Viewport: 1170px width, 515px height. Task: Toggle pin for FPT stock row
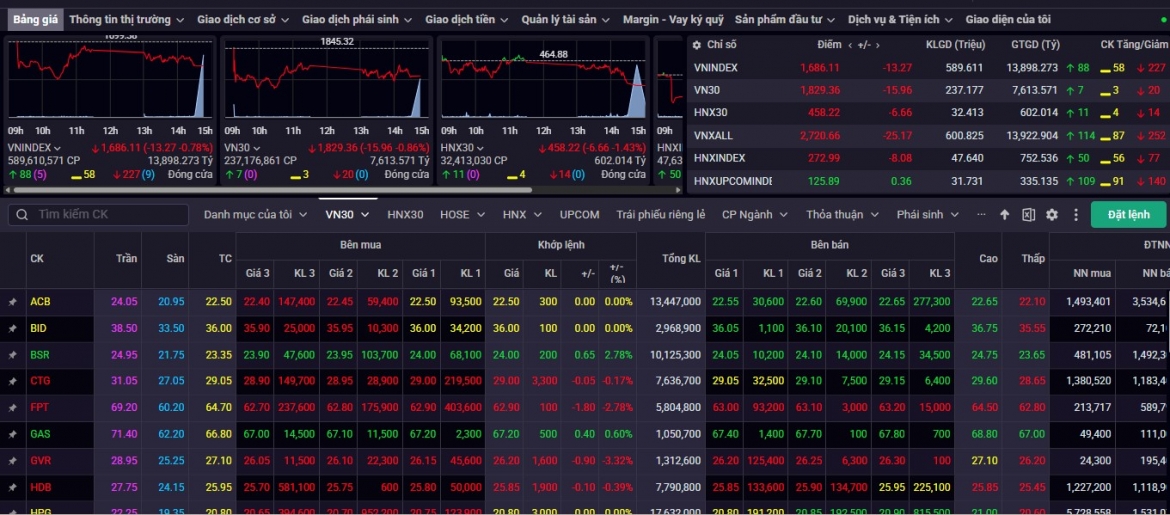pyautogui.click(x=12, y=408)
